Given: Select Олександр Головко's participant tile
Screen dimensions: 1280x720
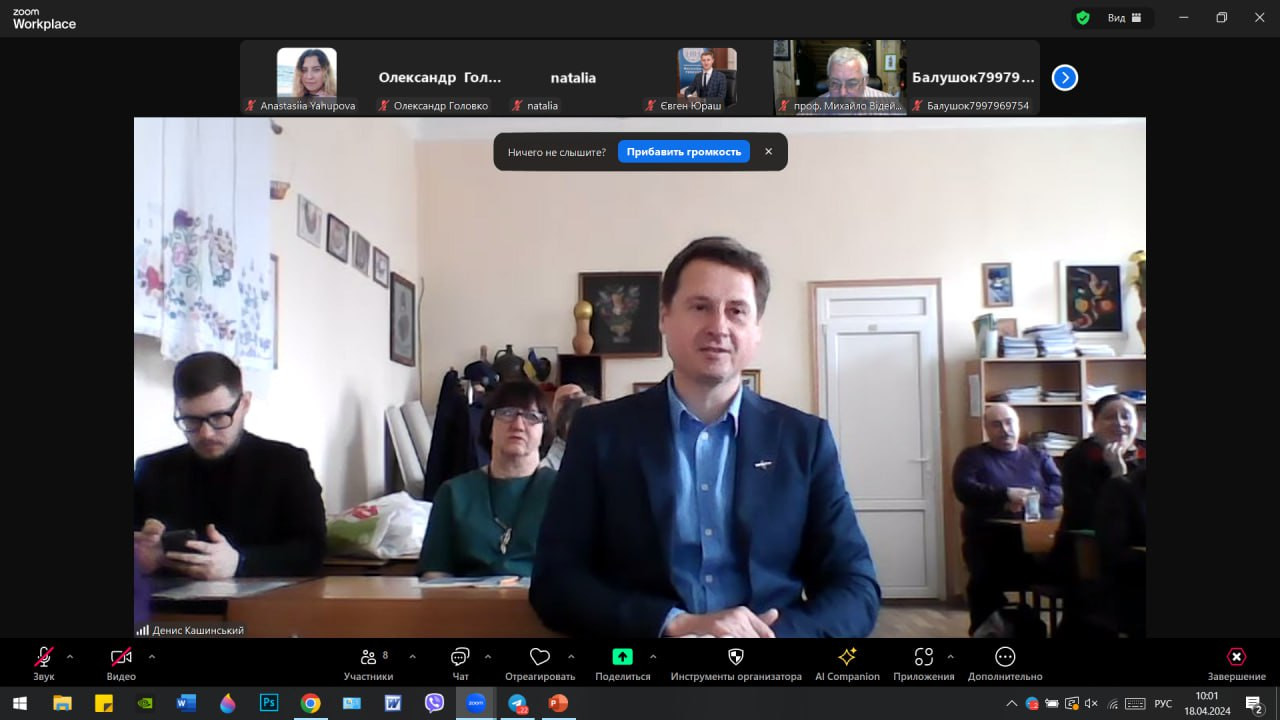Looking at the screenshot, I should pos(440,78).
